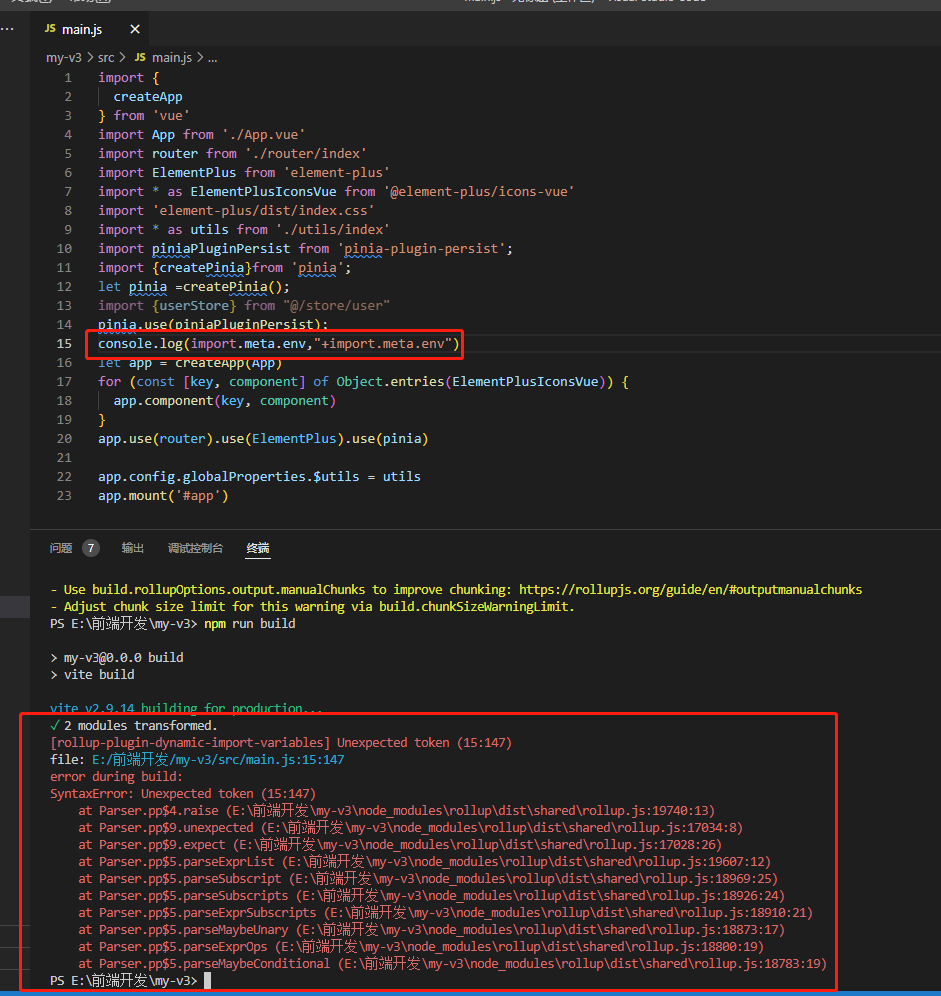Click './App.vue' import path text

point(264,135)
